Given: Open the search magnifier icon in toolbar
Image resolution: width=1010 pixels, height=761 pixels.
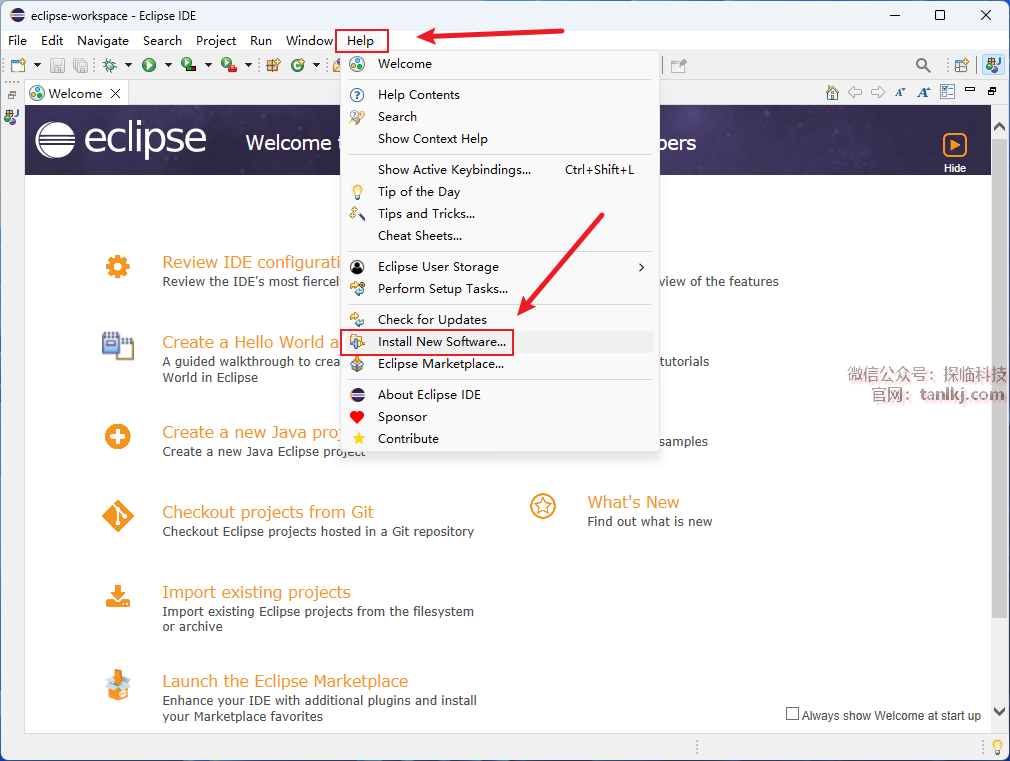Looking at the screenshot, I should pos(923,65).
